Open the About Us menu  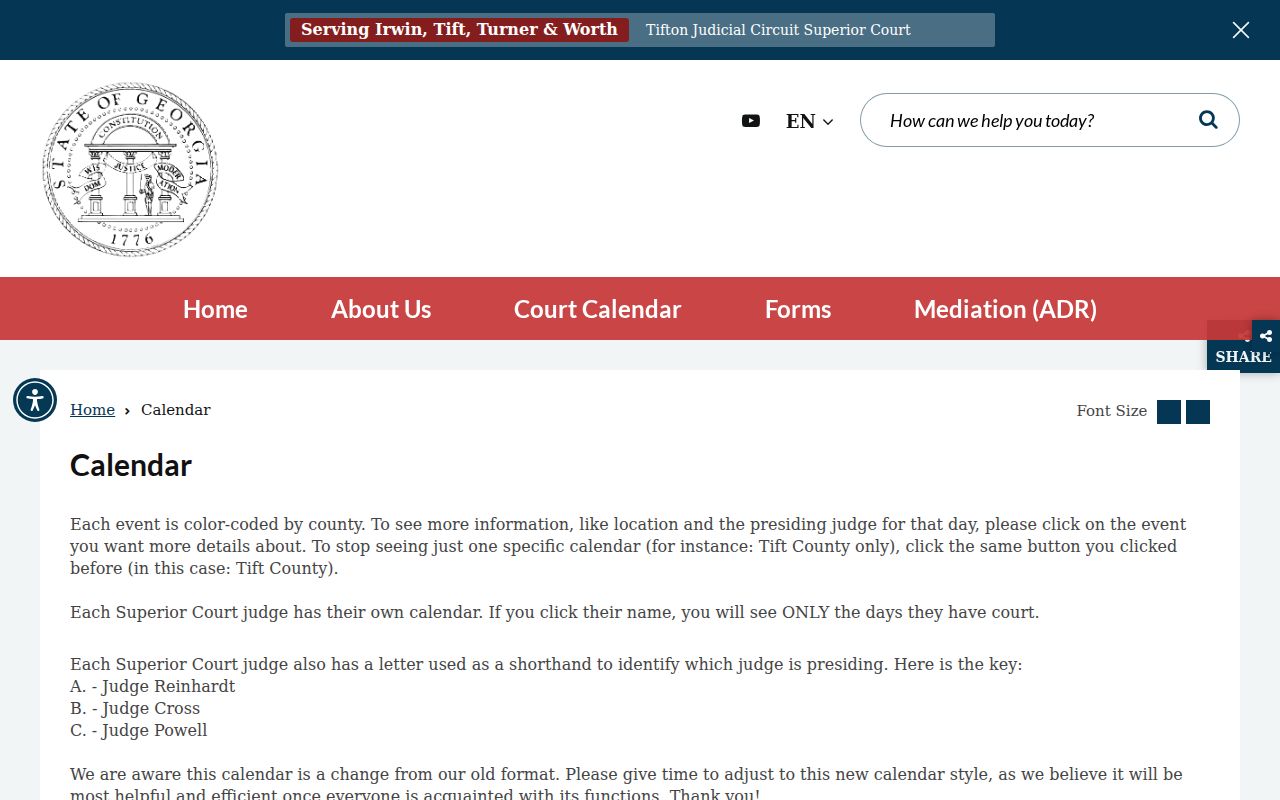(x=381, y=309)
